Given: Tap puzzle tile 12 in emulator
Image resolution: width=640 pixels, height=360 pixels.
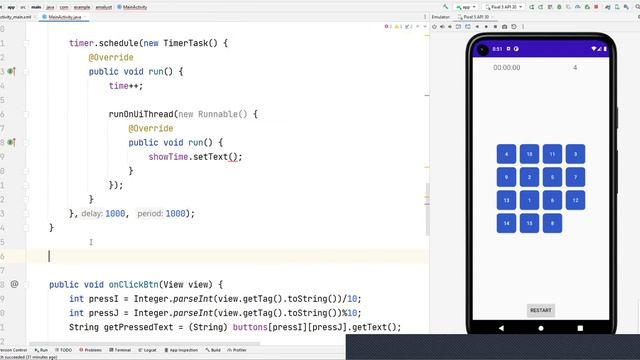Looking at the screenshot, I should pos(575,200).
